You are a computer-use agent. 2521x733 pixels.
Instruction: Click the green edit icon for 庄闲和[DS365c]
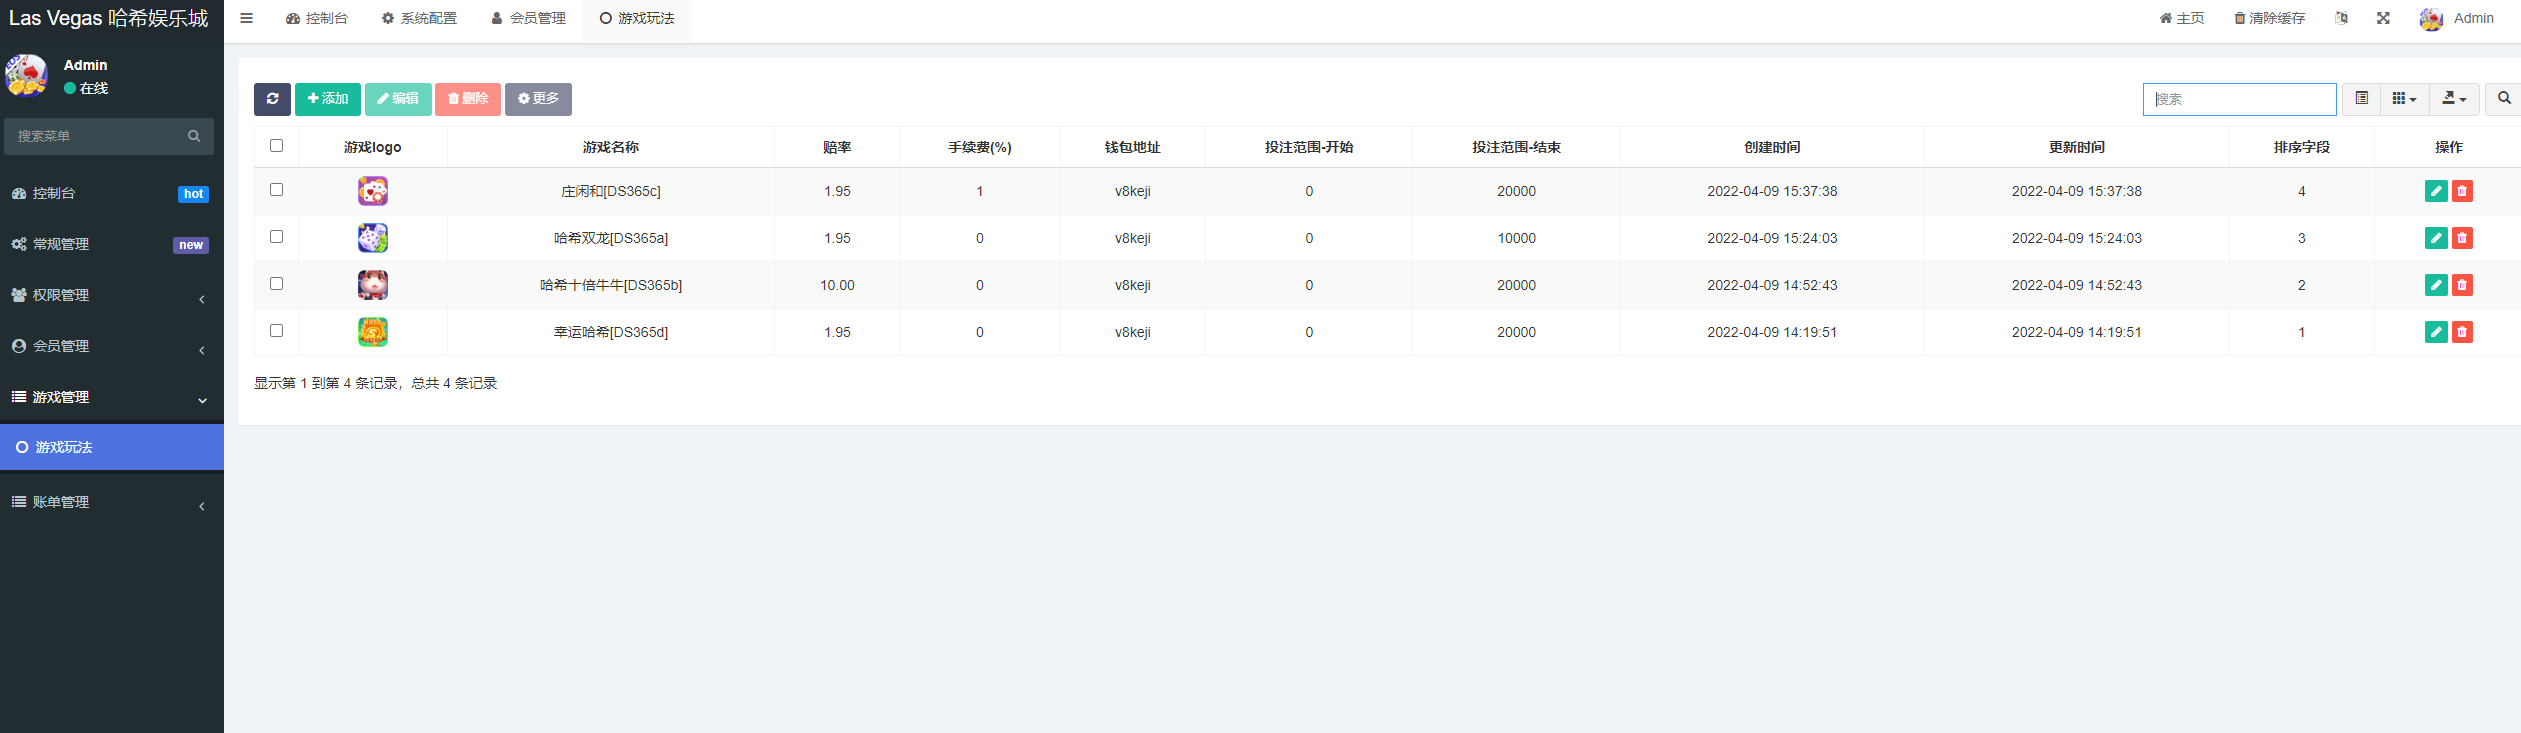tap(2435, 191)
